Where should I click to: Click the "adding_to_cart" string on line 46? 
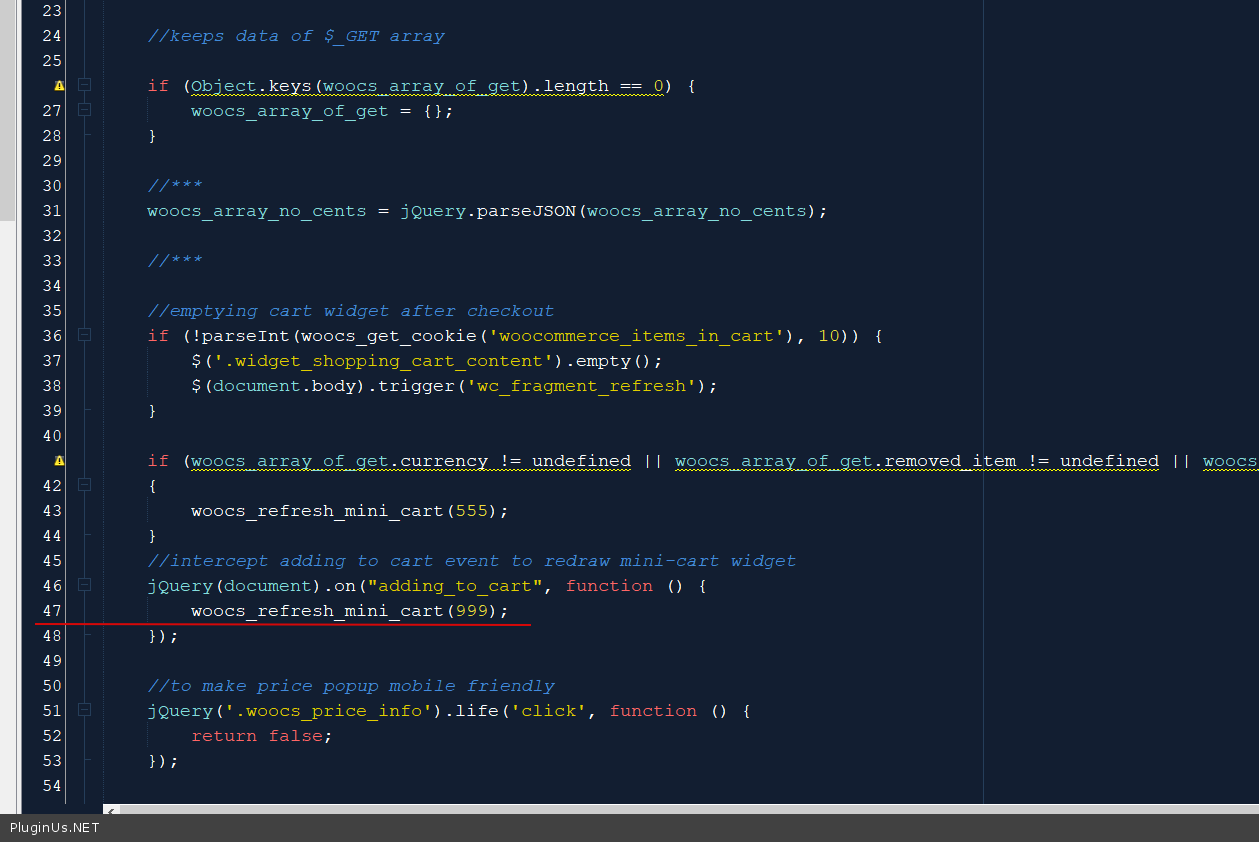pyautogui.click(x=460, y=586)
